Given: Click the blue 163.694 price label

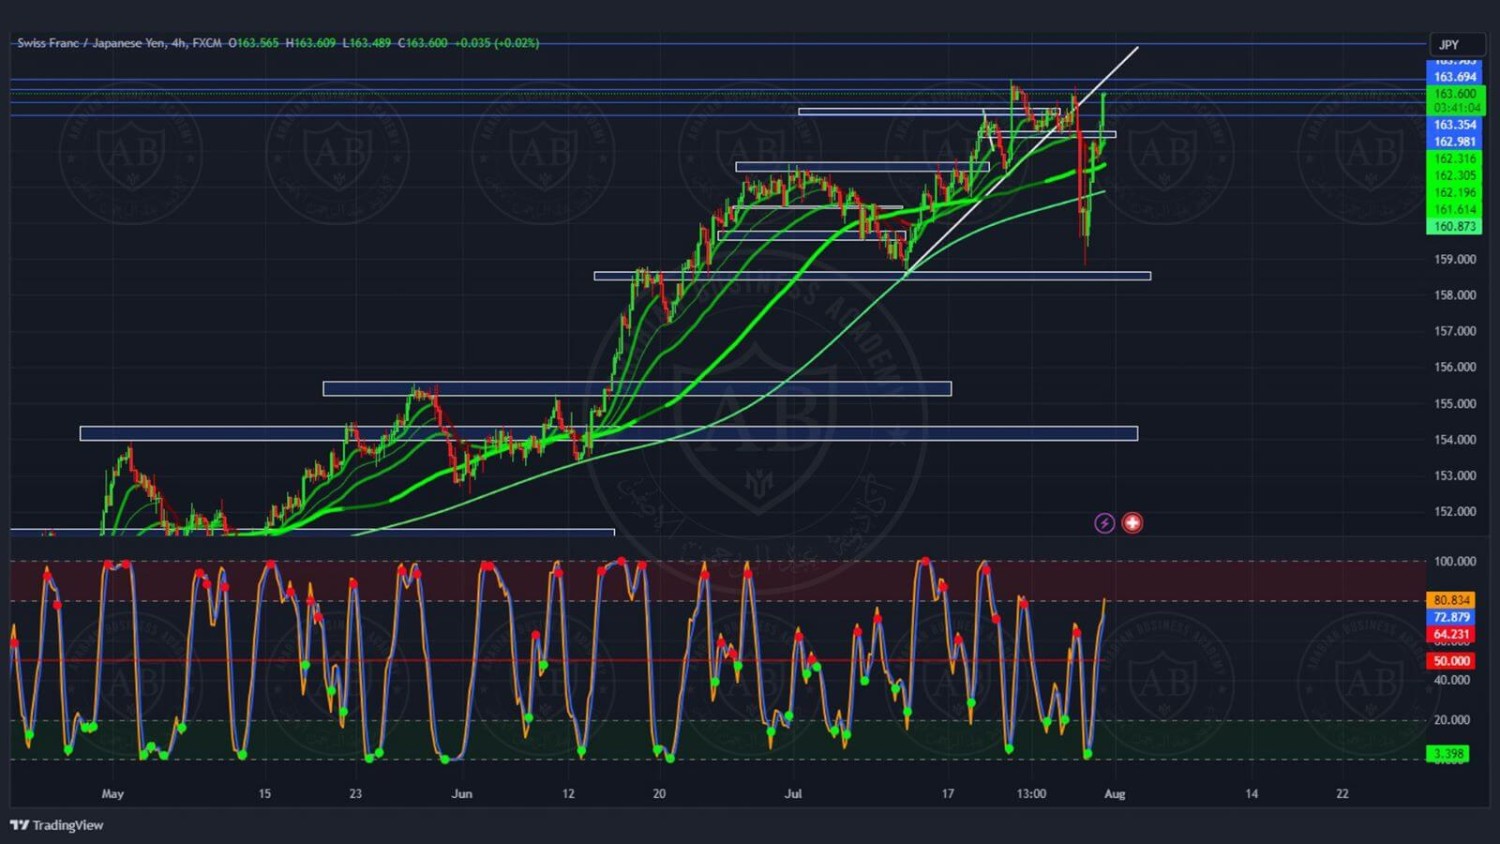Looking at the screenshot, I should click(1455, 77).
